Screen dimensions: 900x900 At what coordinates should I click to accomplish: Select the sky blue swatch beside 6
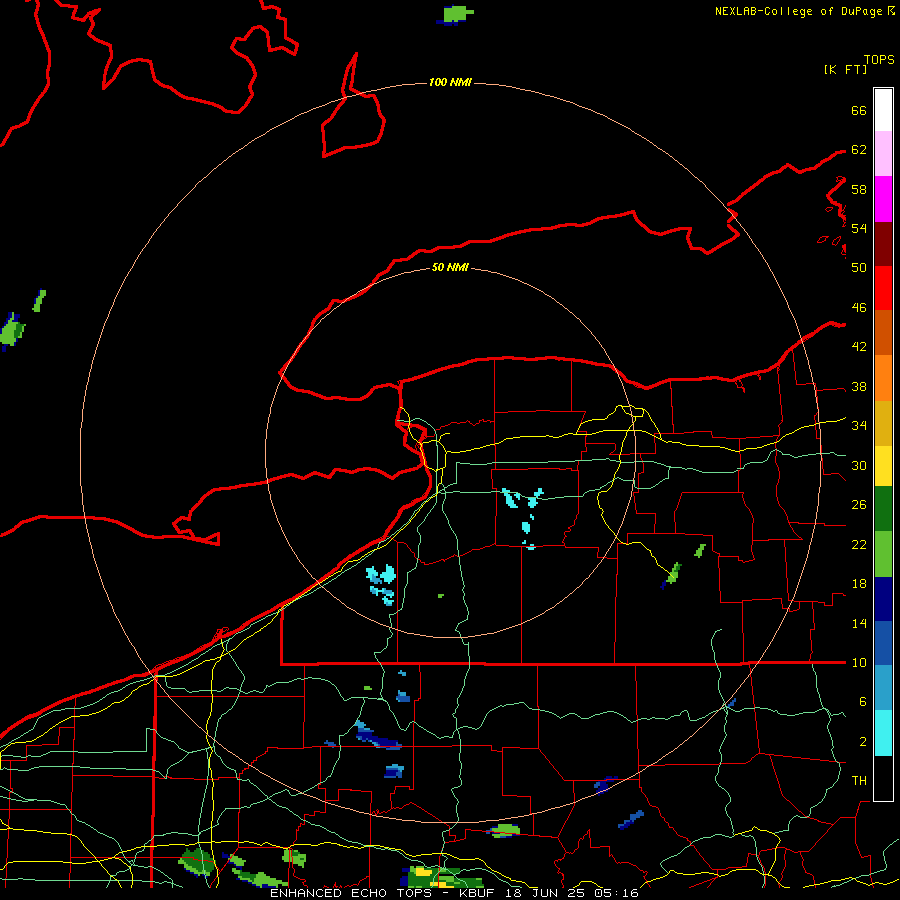[x=883, y=687]
